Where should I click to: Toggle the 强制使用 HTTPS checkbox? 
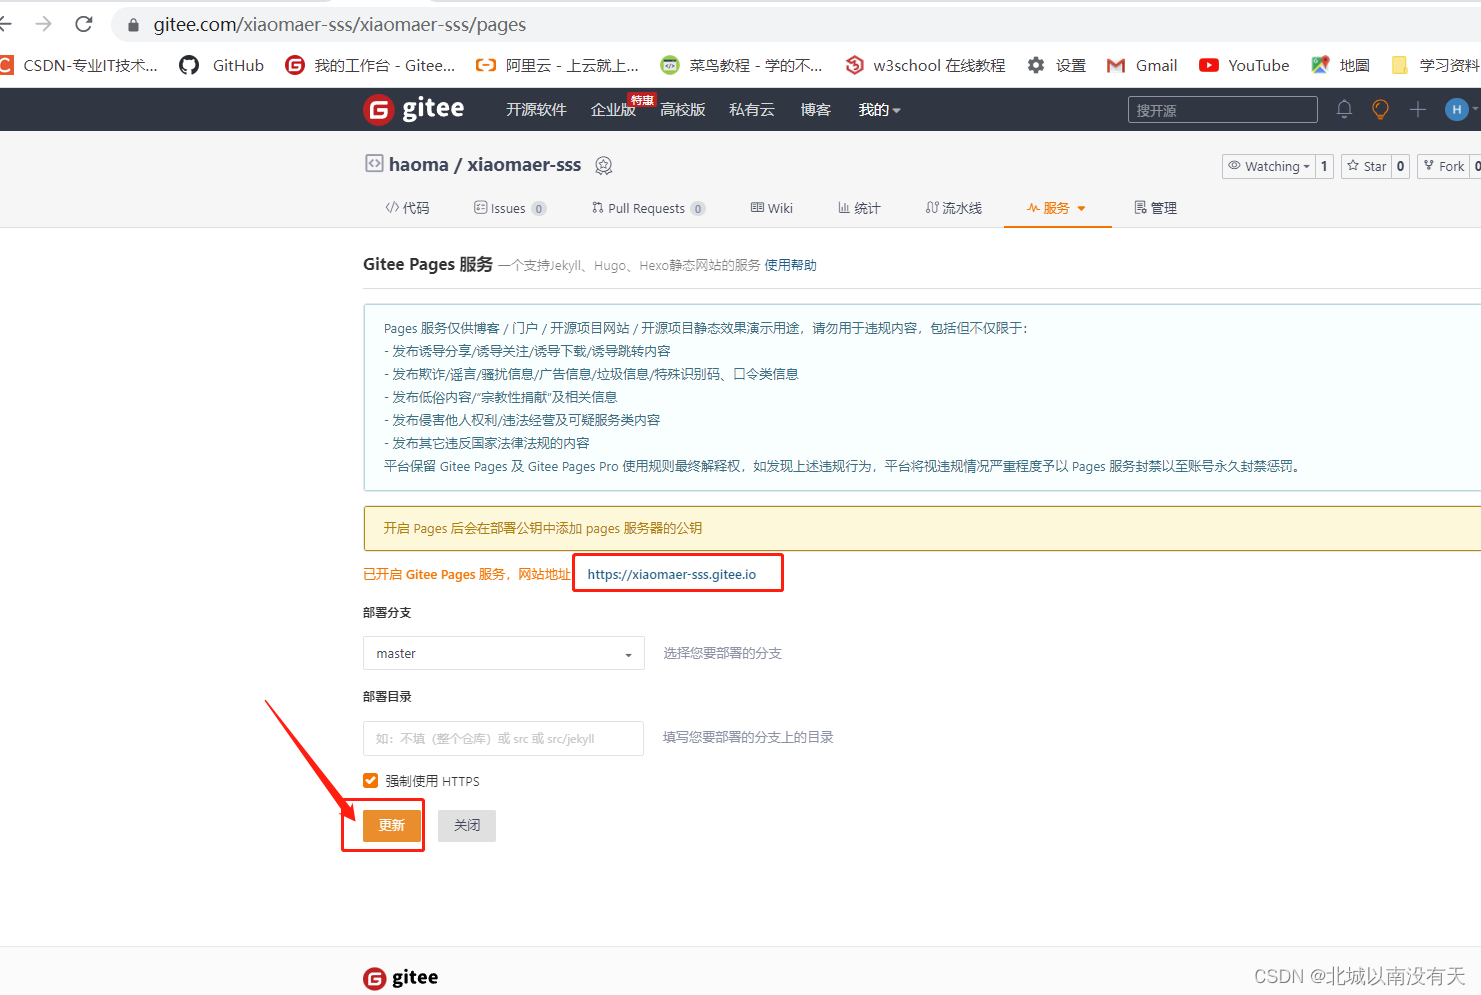tap(371, 781)
